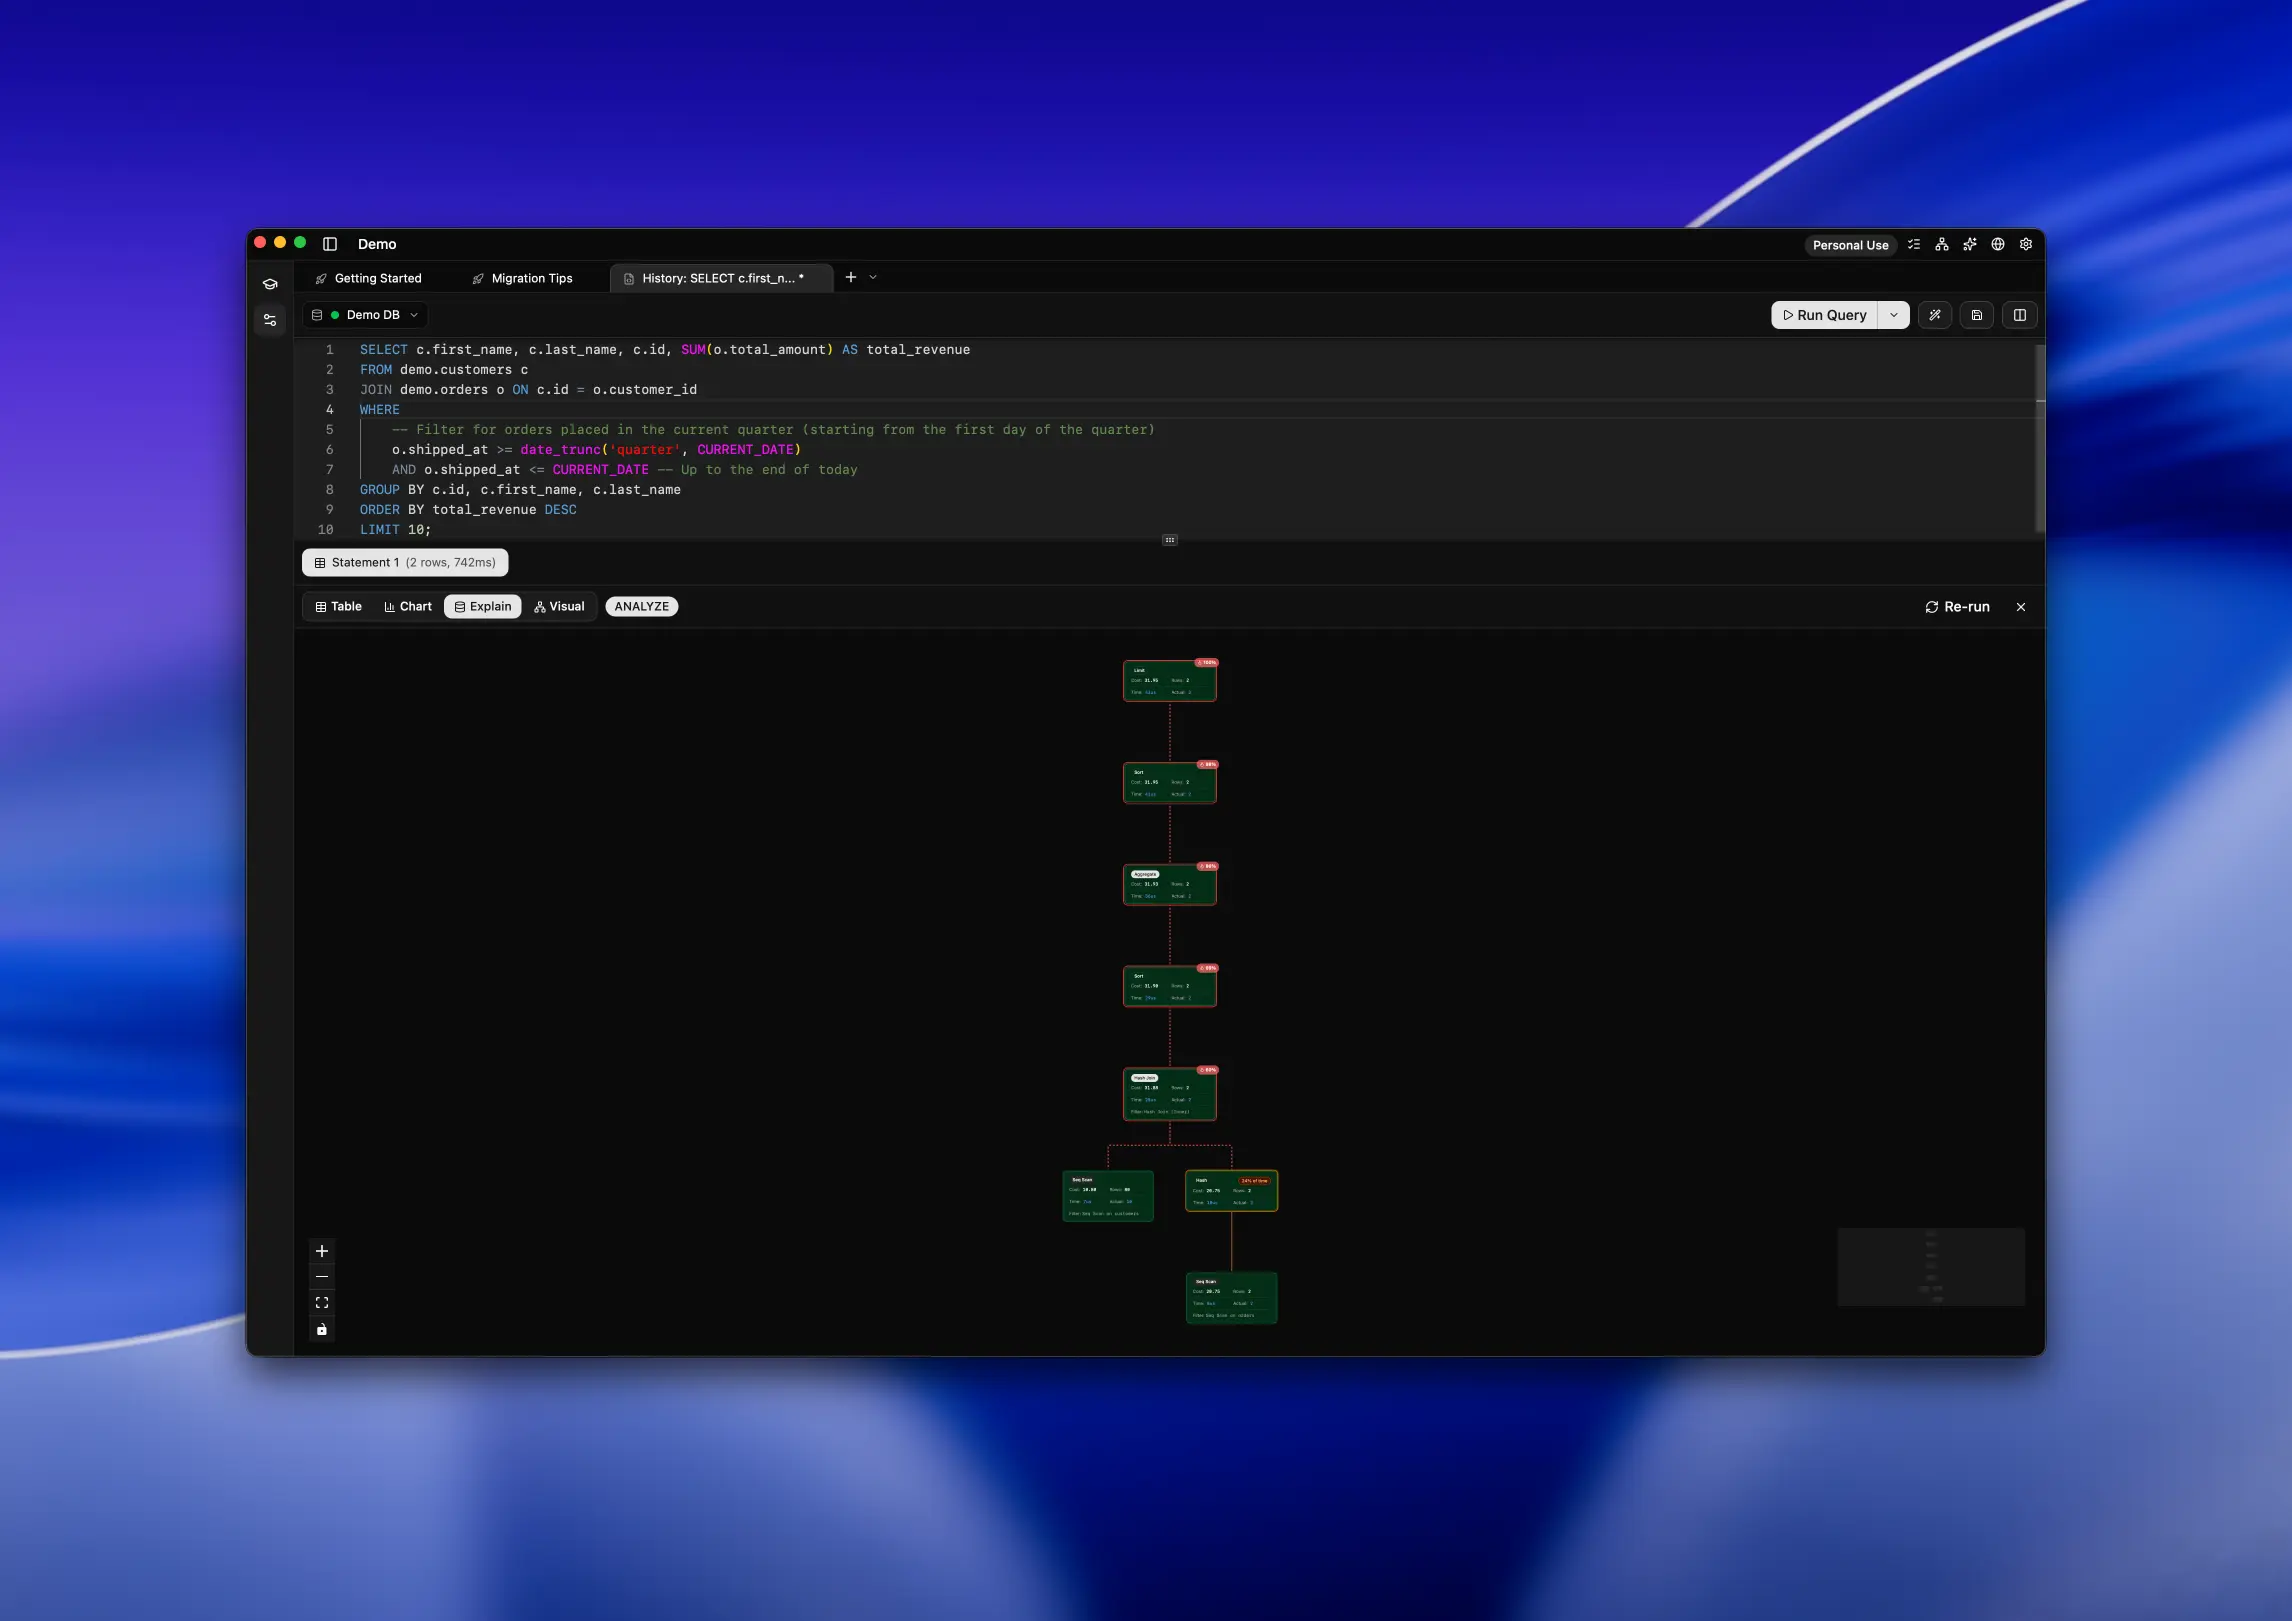Click the split view layout icon
This screenshot has height=1621, width=2292.
point(2019,315)
